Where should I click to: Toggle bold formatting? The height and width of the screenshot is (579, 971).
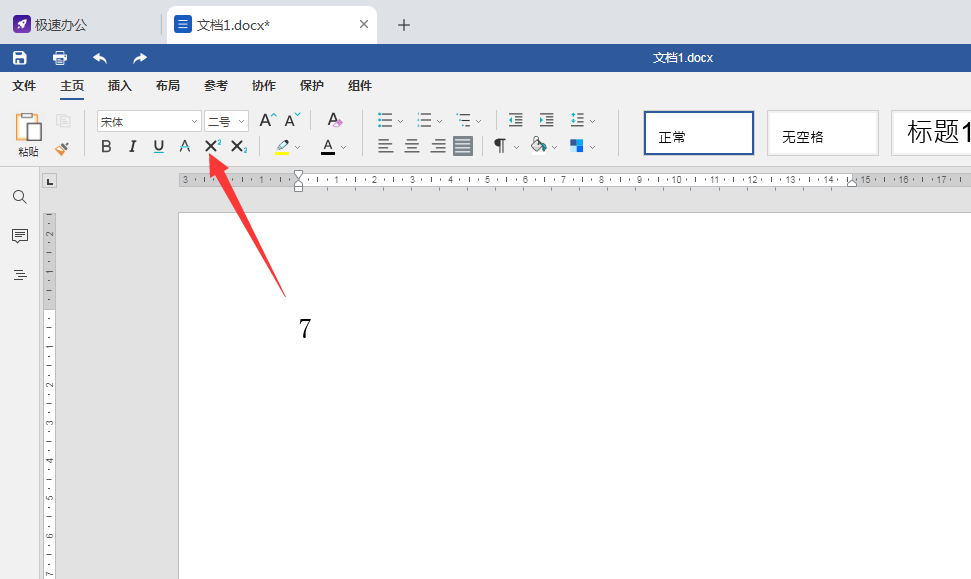pos(106,146)
